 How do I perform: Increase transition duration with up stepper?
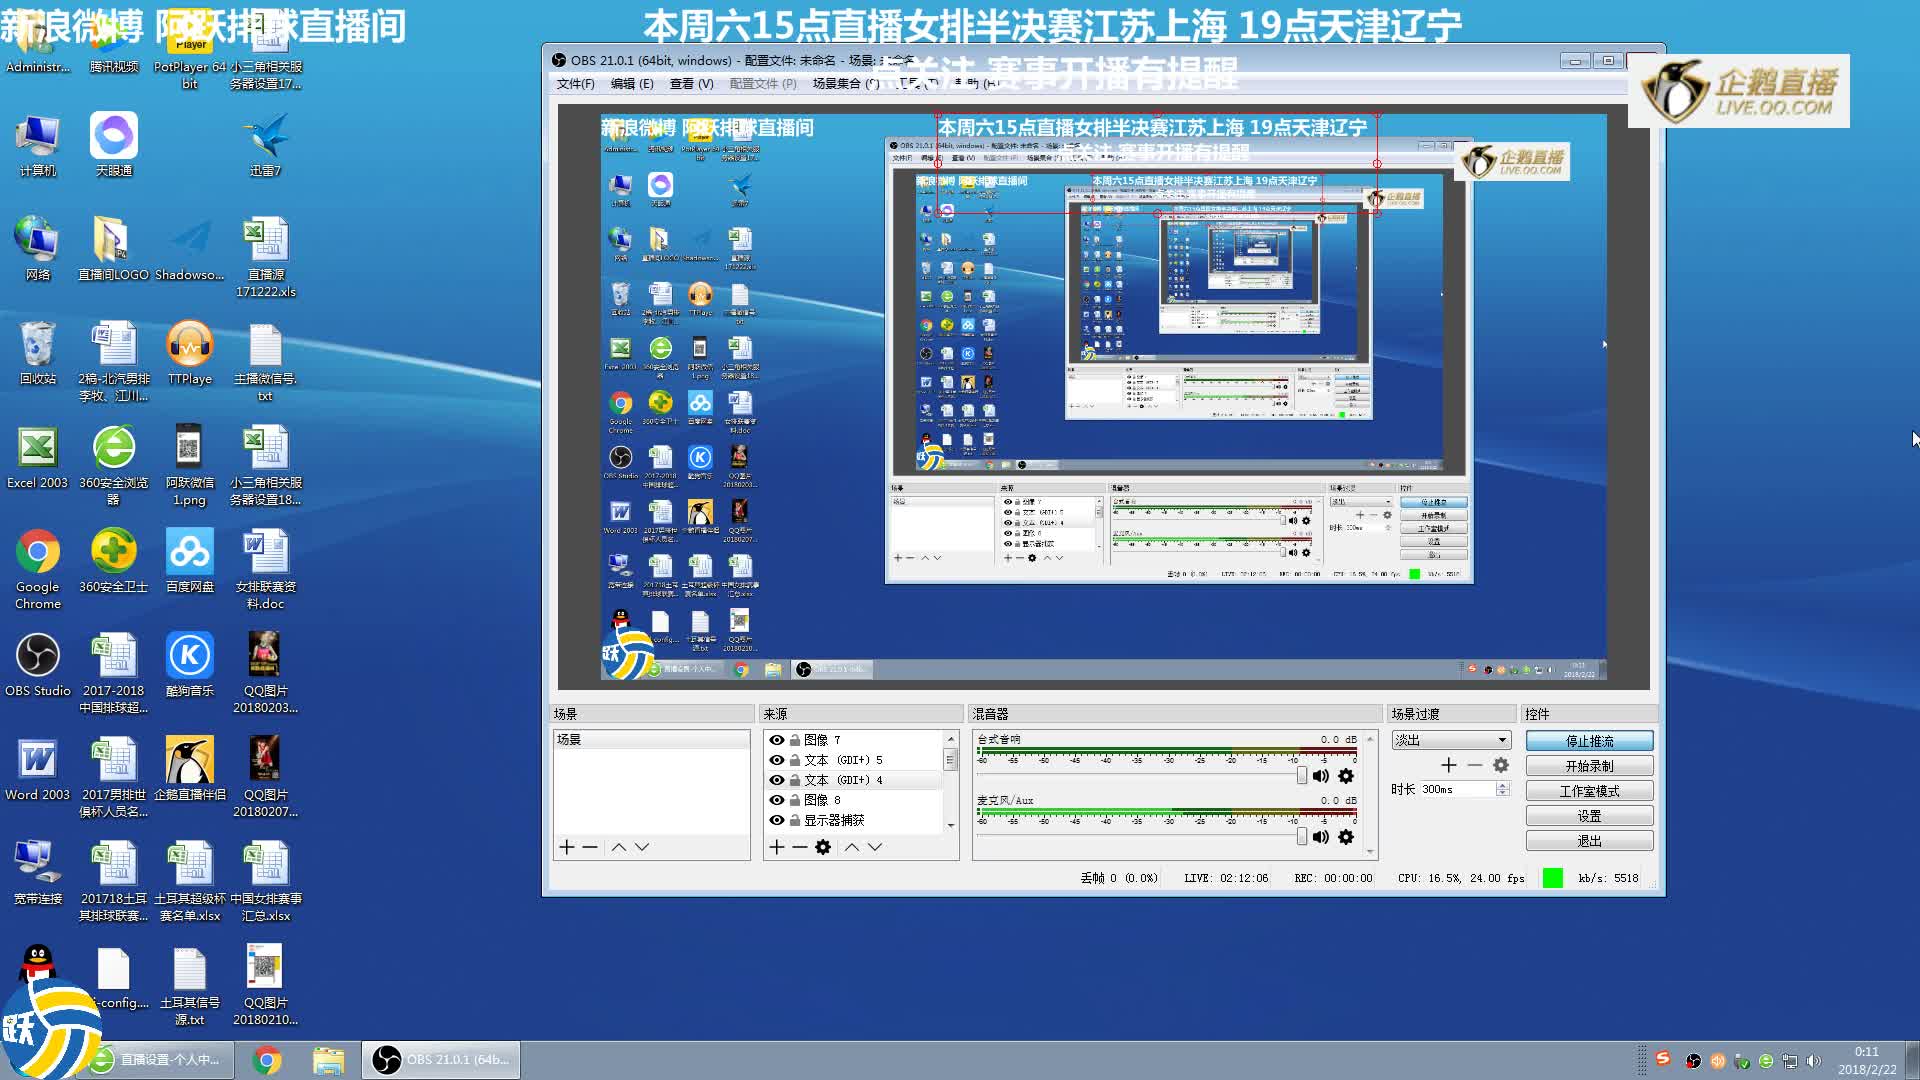point(1502,785)
